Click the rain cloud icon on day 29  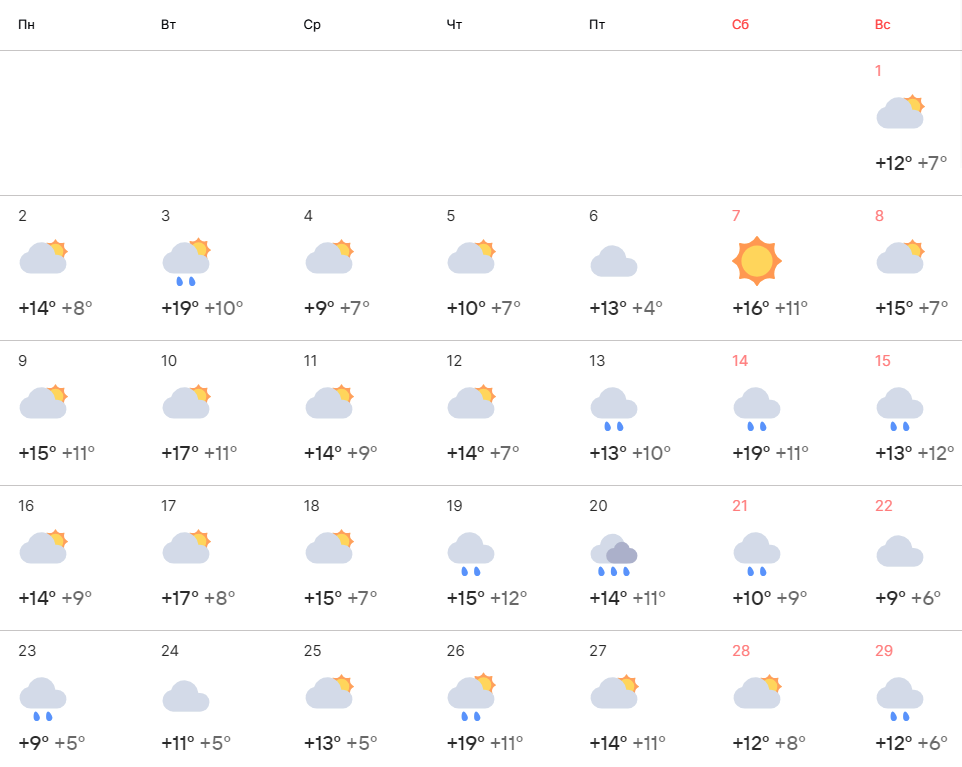900,698
